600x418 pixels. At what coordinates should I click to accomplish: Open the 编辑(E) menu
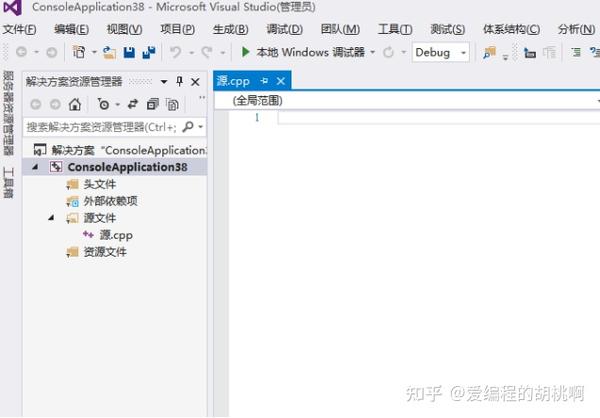tap(72, 29)
